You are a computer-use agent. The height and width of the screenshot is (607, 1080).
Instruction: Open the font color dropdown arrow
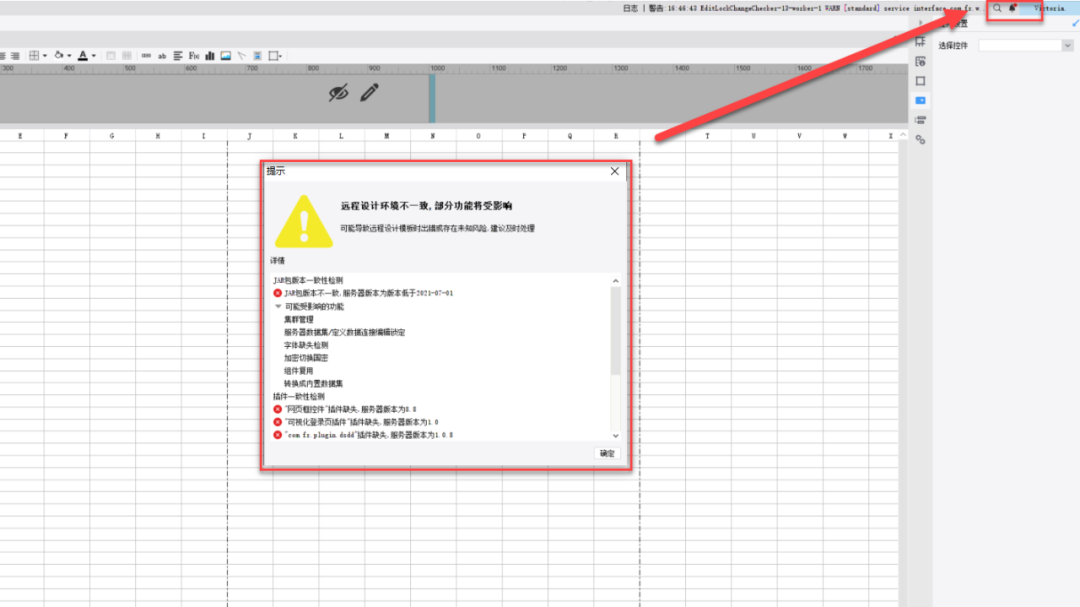point(94,56)
